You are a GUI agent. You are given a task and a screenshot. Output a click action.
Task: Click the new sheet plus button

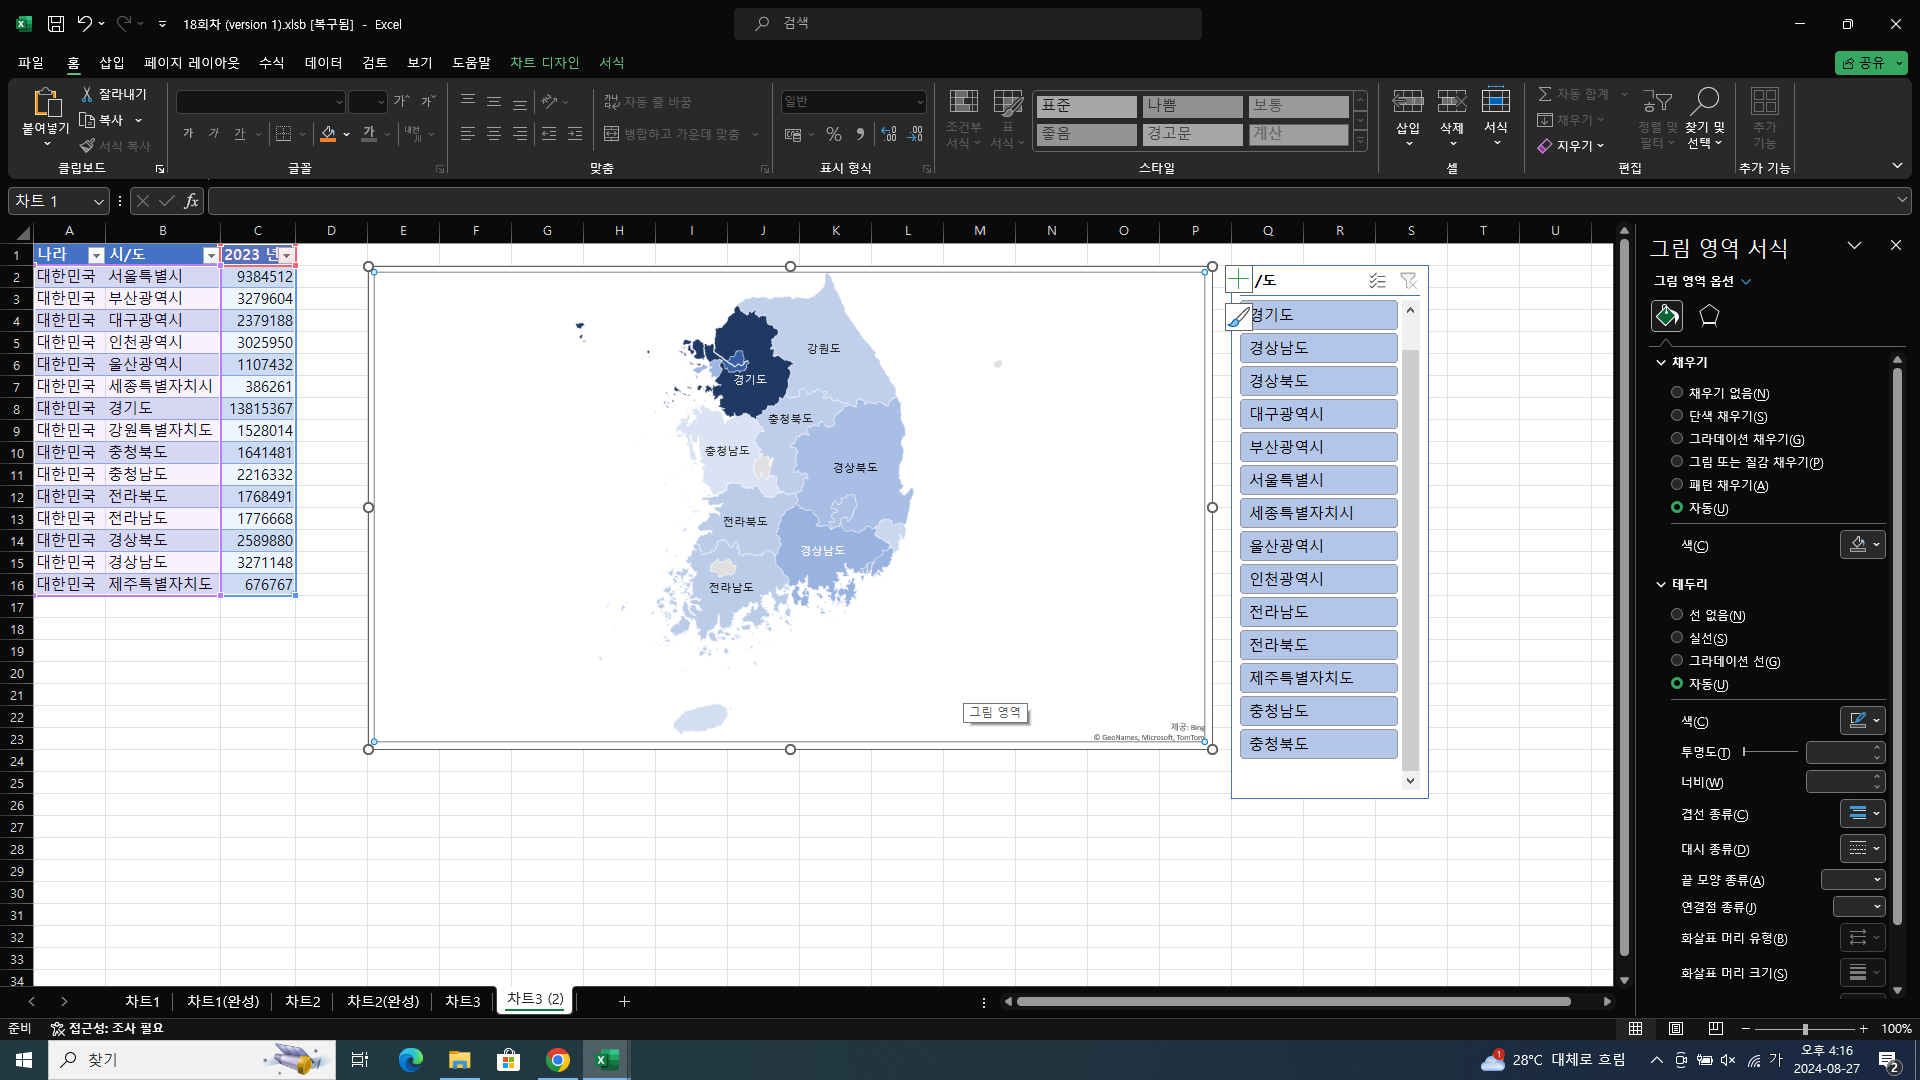click(x=624, y=1001)
